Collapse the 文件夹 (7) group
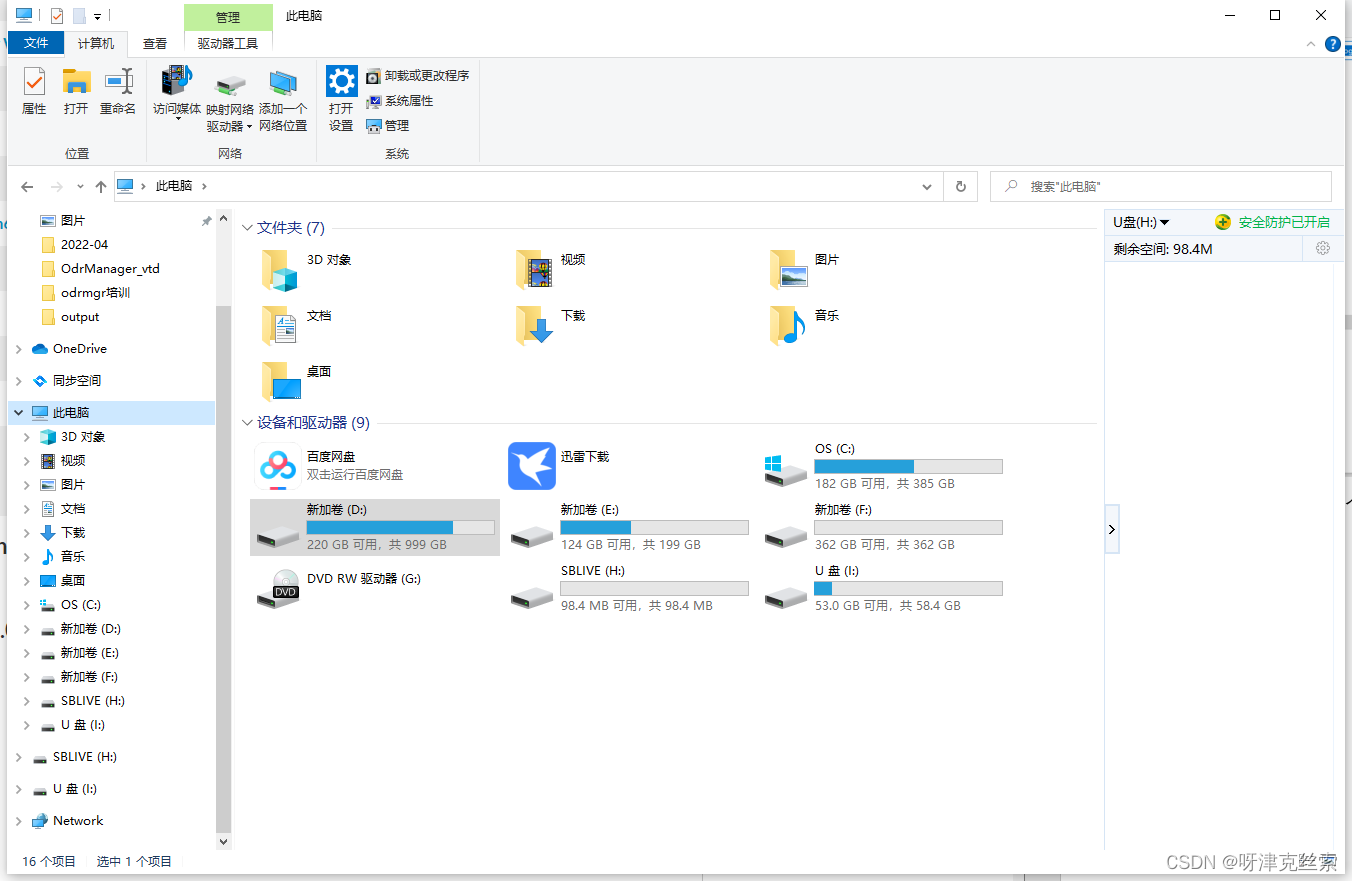This screenshot has width=1352, height=881. pyautogui.click(x=248, y=228)
